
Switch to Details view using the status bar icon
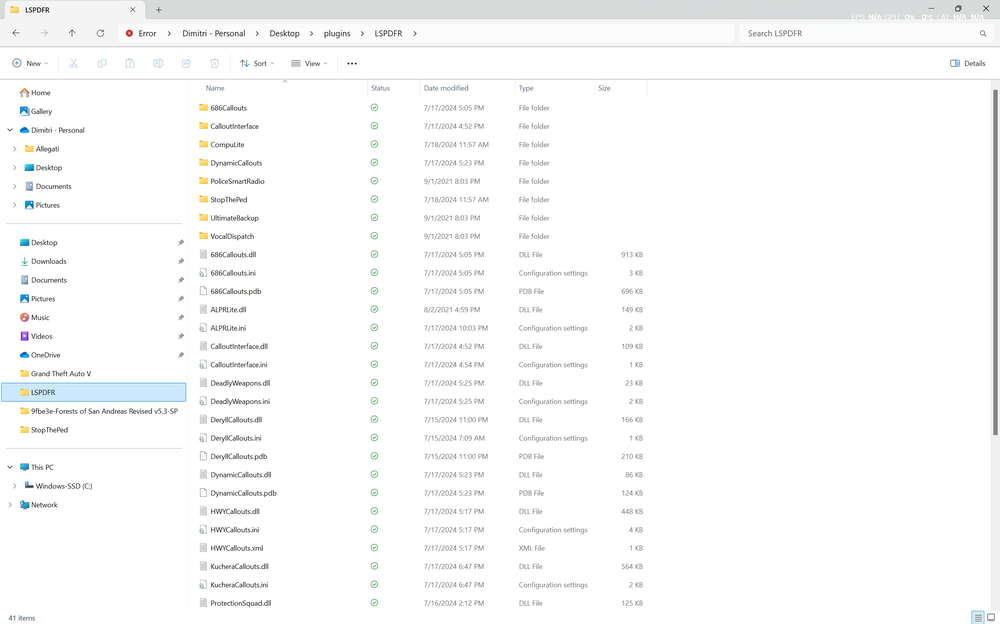pos(977,618)
